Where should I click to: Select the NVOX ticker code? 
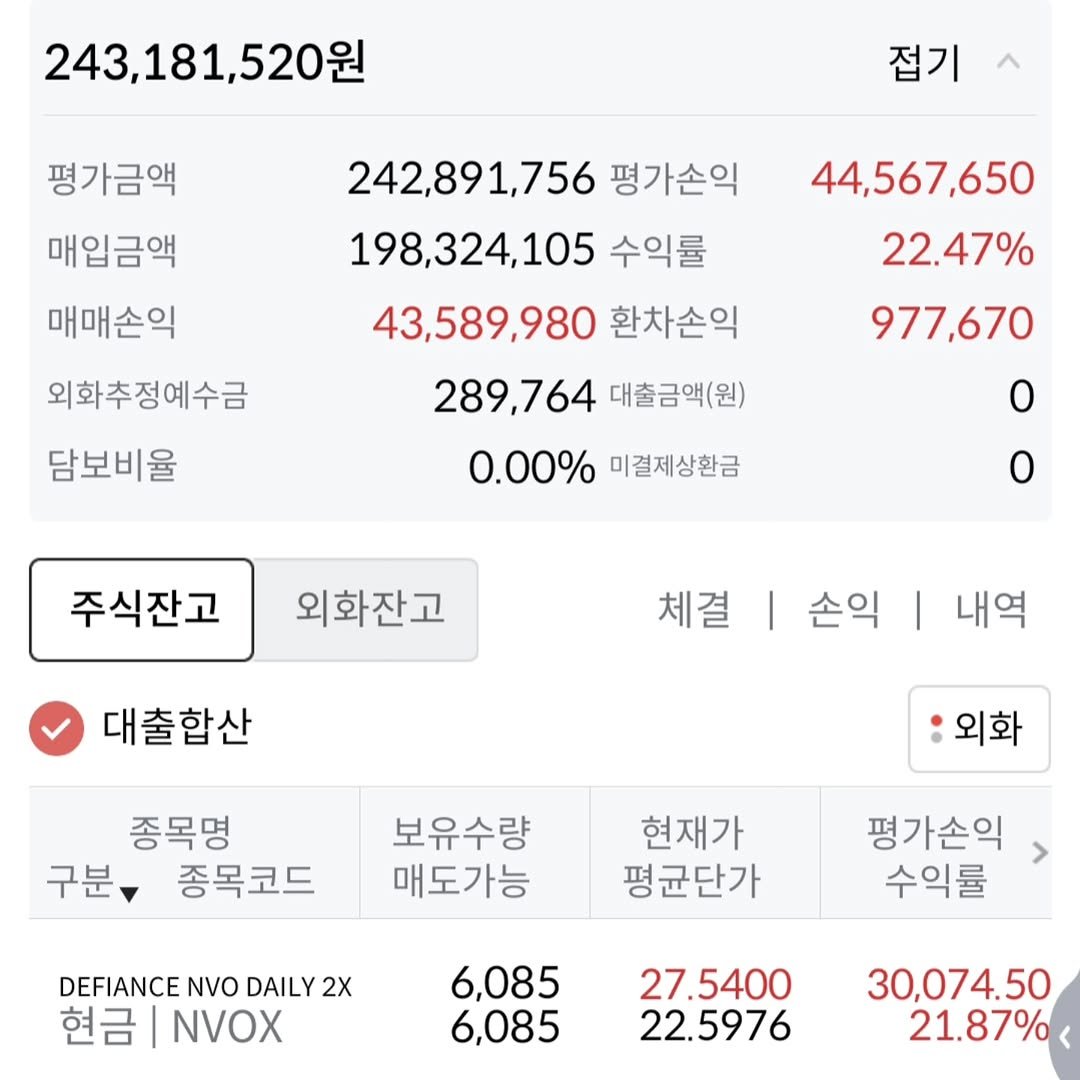tap(227, 1028)
